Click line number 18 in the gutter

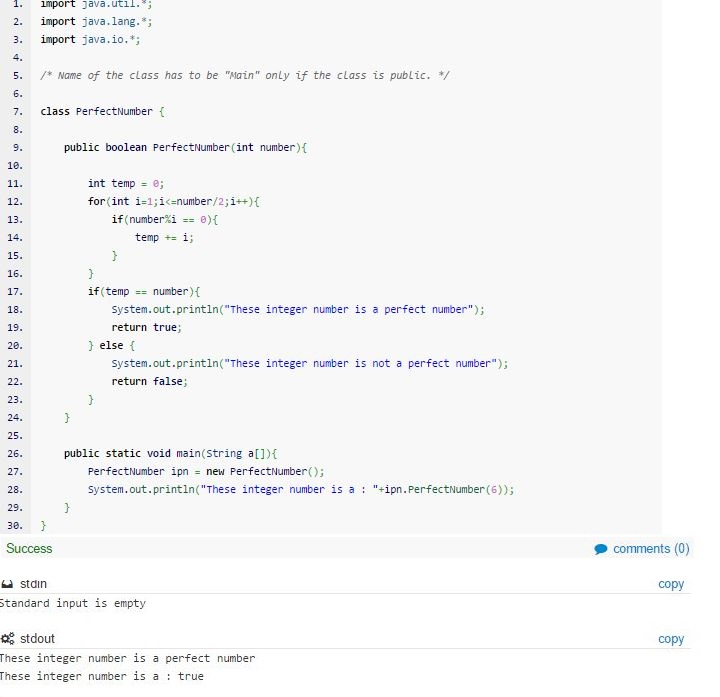click(x=15, y=309)
